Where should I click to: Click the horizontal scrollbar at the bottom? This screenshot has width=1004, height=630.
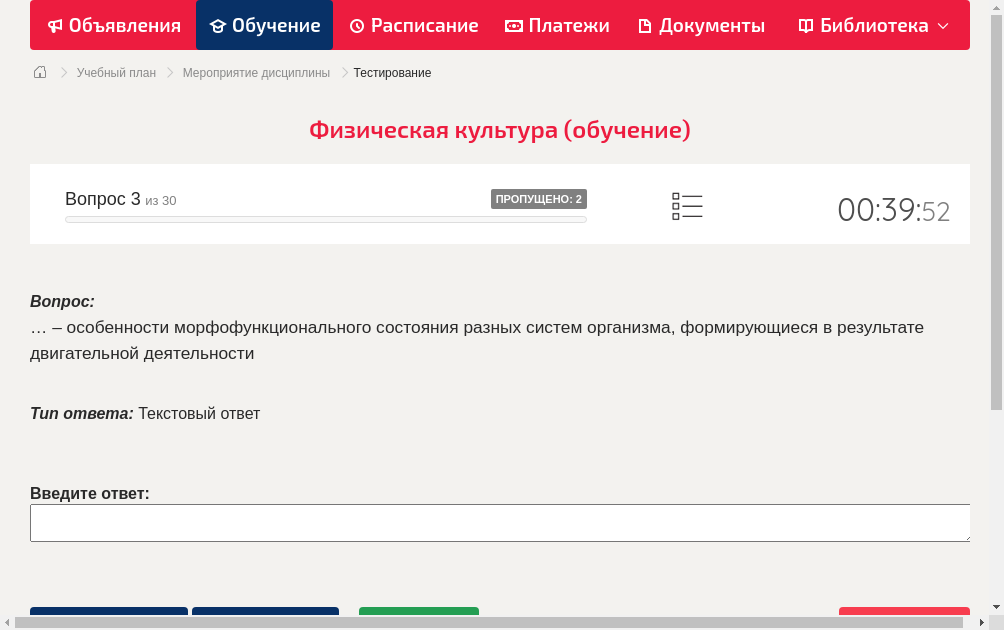click(x=490, y=623)
